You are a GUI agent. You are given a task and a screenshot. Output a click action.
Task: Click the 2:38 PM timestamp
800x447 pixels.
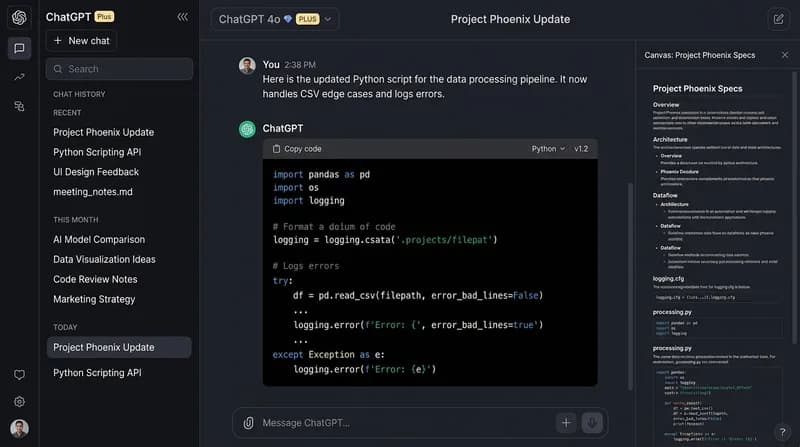pos(300,65)
